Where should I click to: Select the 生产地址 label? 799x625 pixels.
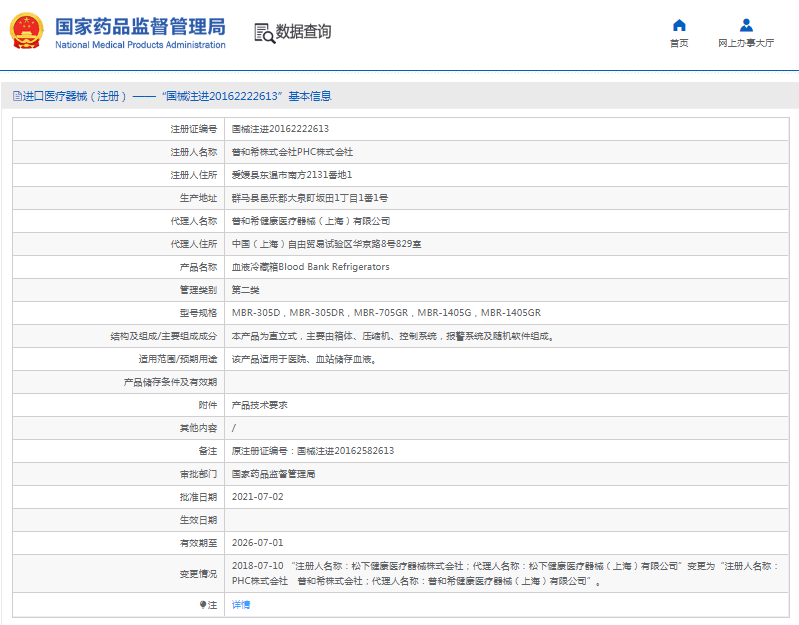coord(198,198)
